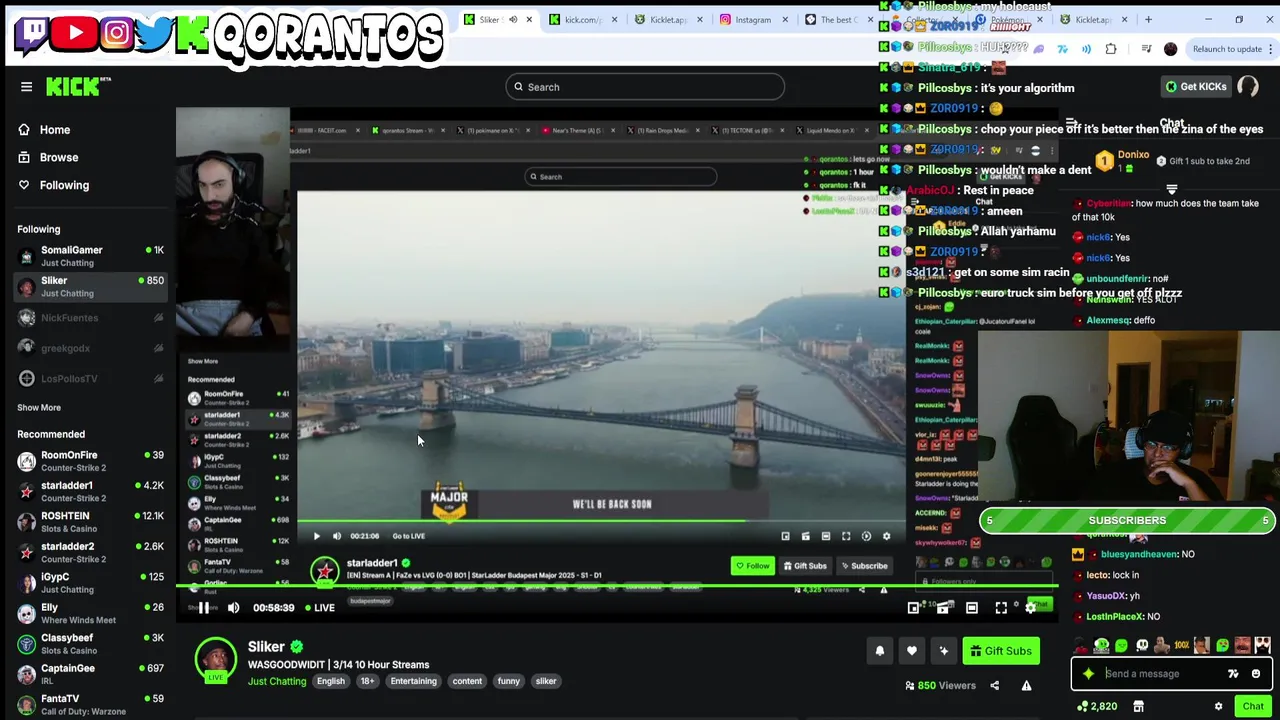Image resolution: width=1280 pixels, height=720 pixels.
Task: Select the Entertaining tag
Action: [413, 681]
